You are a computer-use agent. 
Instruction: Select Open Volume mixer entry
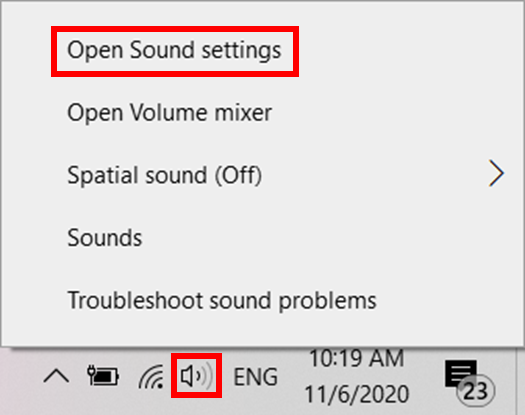coord(169,113)
